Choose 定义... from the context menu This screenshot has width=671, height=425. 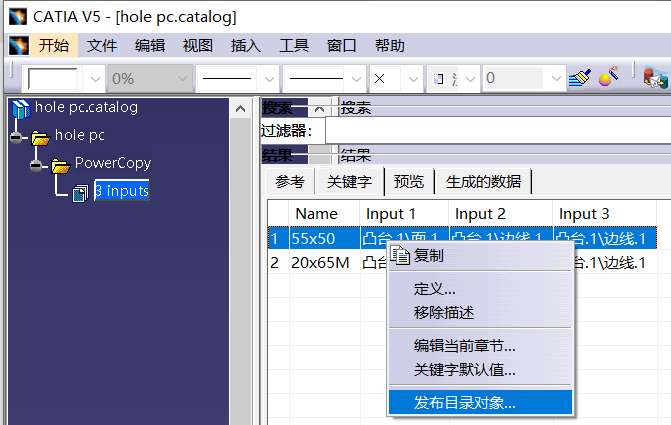[480, 289]
